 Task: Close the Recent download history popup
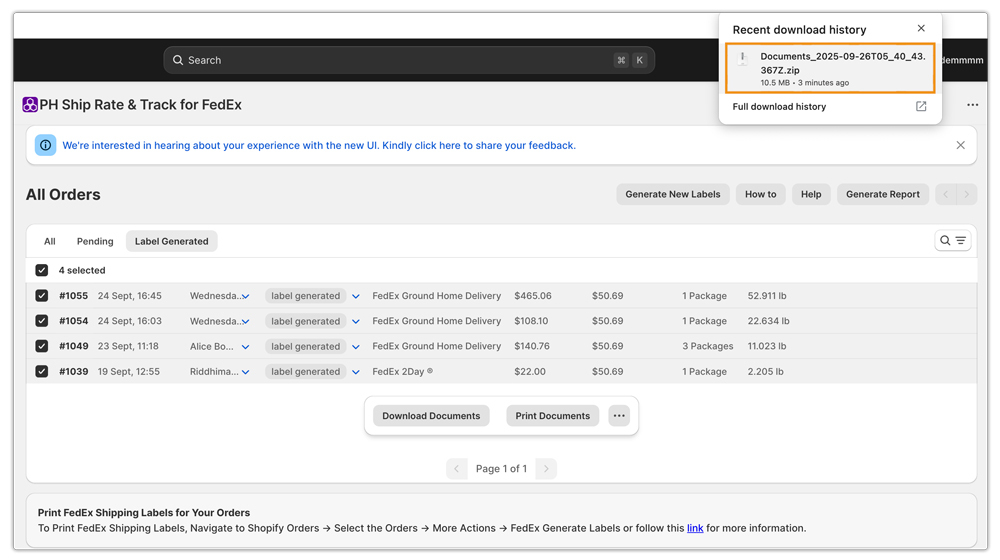(921, 28)
